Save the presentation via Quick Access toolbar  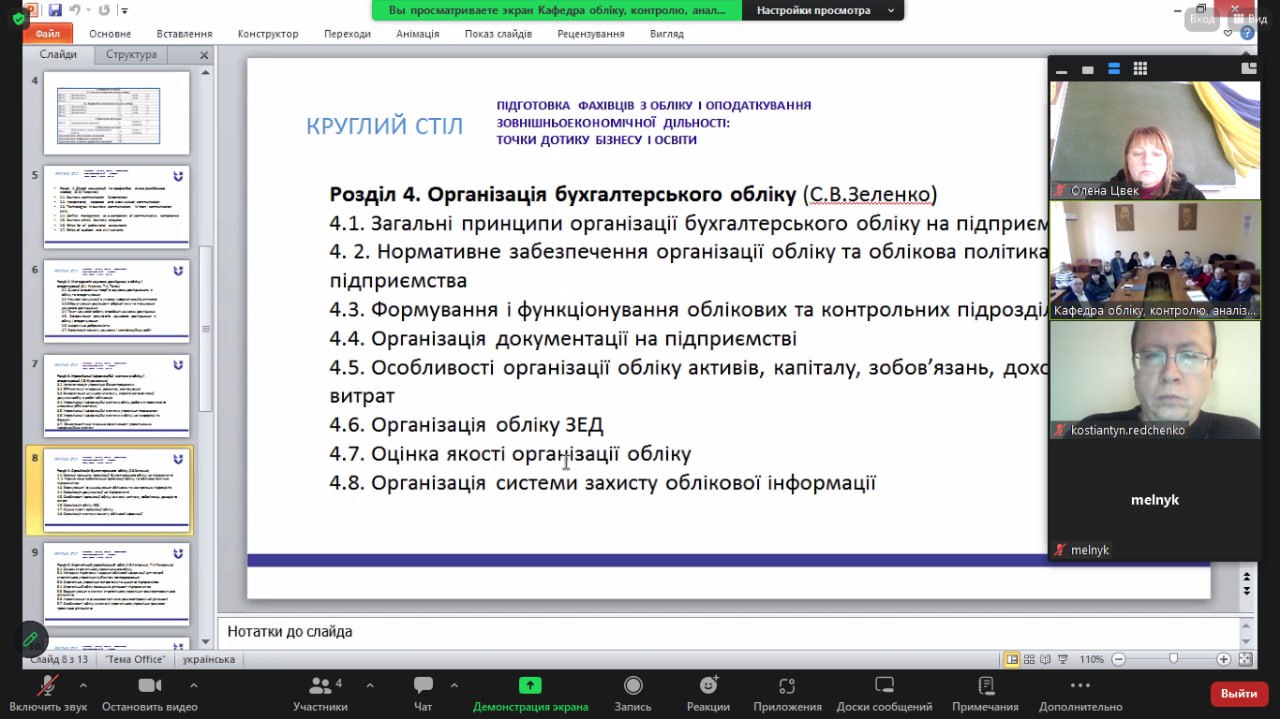pyautogui.click(x=55, y=9)
